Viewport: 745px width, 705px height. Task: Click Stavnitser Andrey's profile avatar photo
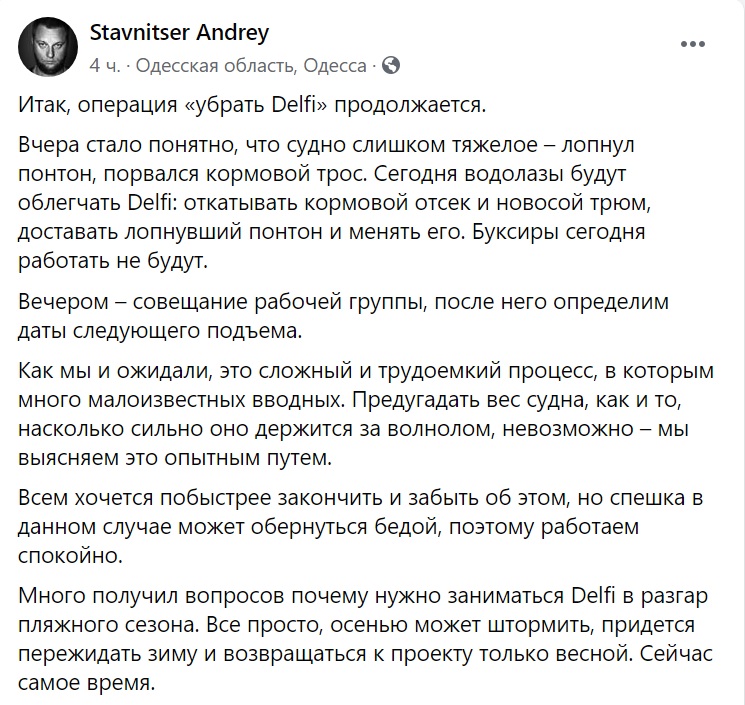45,48
